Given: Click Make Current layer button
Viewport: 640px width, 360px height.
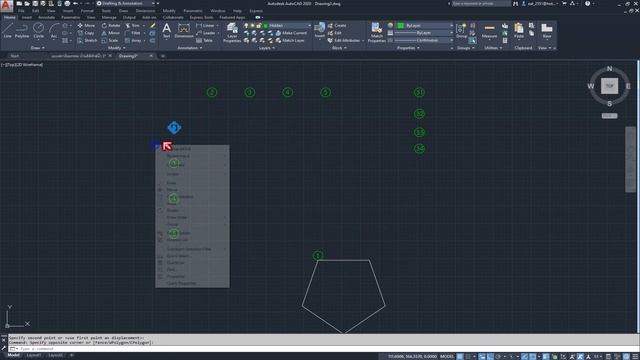Looking at the screenshot, I should [x=291, y=33].
